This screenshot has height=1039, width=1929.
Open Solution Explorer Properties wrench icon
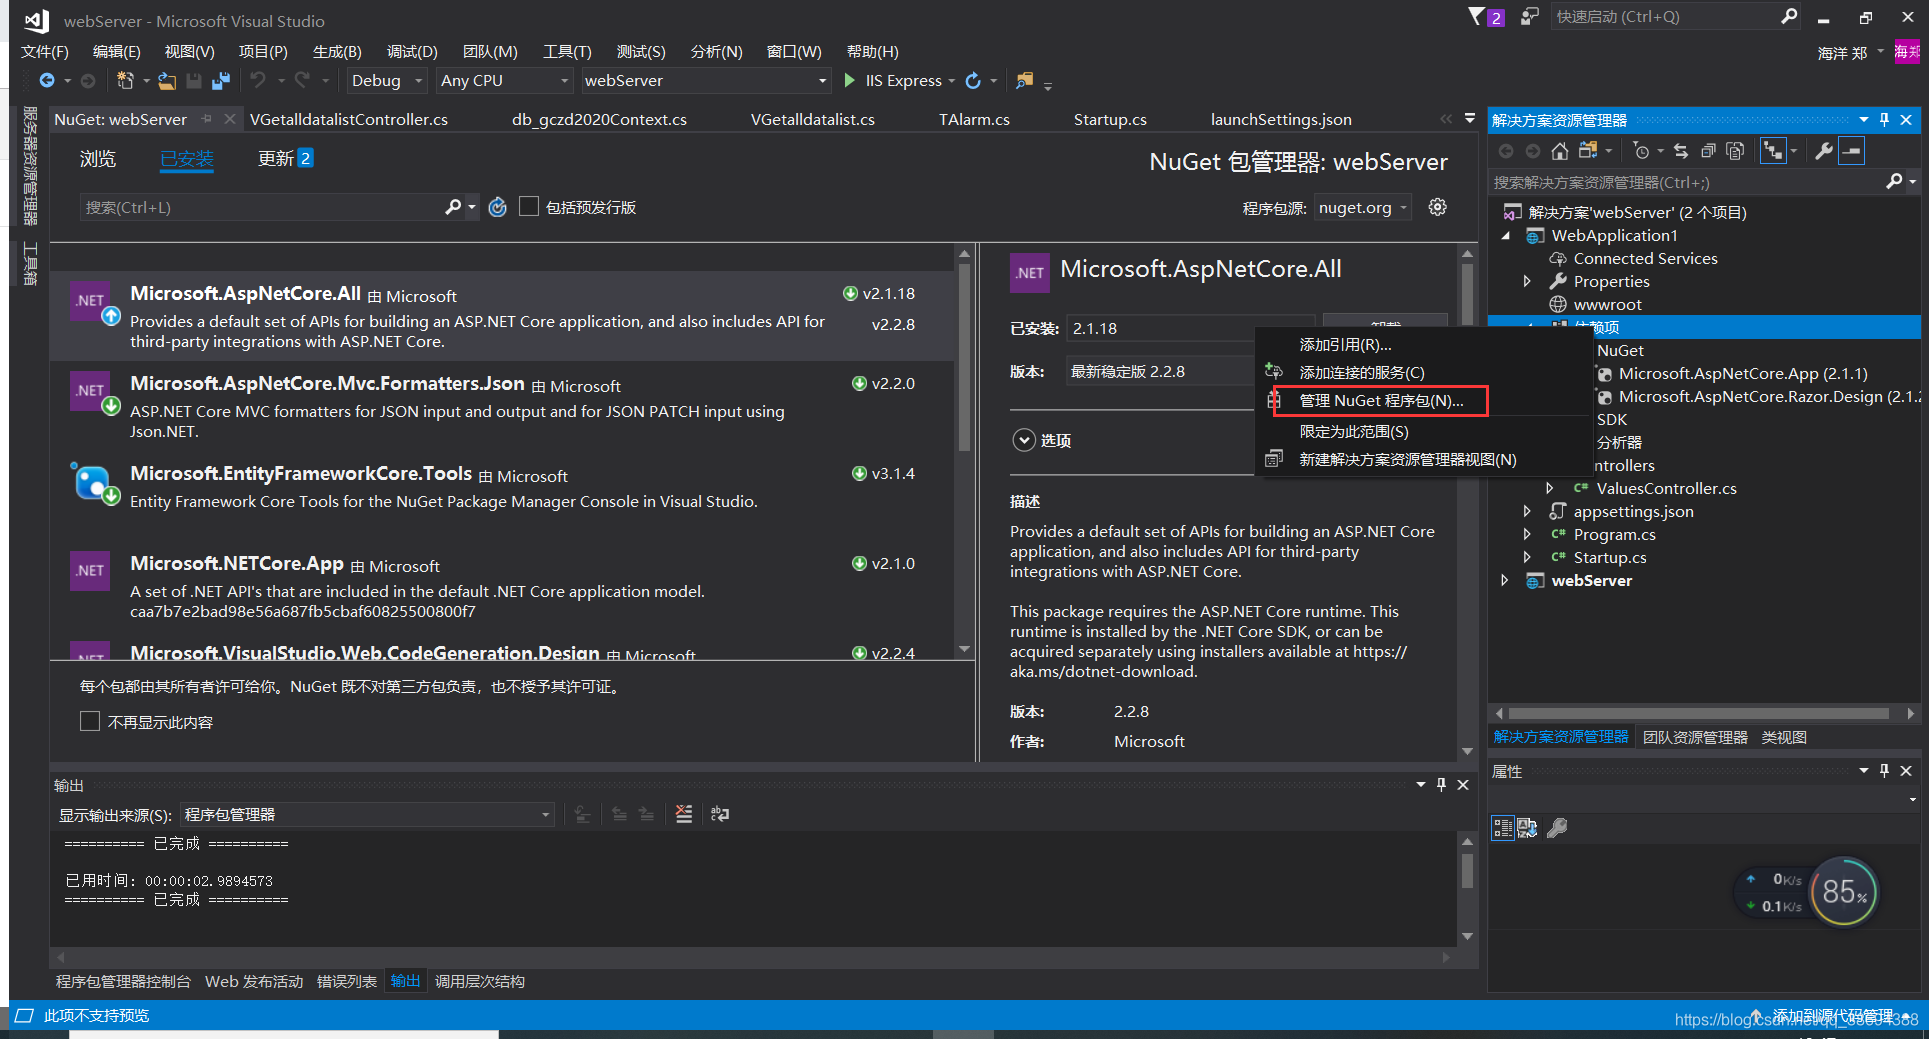point(1824,151)
